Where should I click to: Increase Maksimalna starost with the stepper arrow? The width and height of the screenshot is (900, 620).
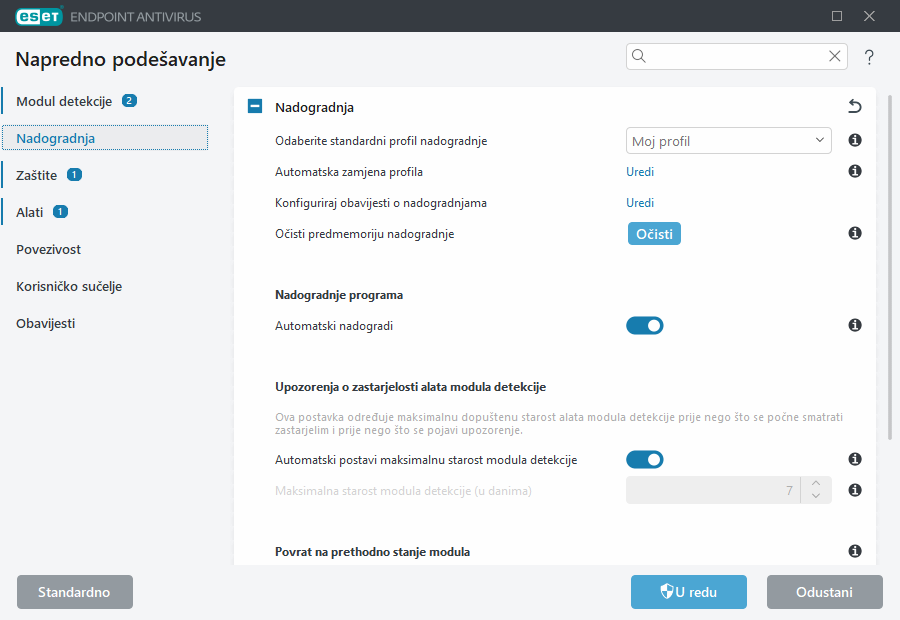tap(815, 485)
